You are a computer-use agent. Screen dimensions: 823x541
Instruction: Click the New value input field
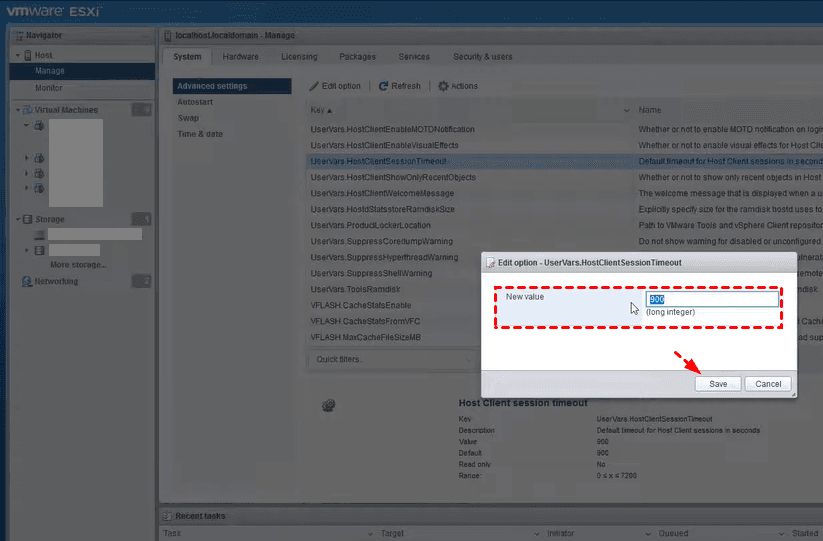(712, 299)
